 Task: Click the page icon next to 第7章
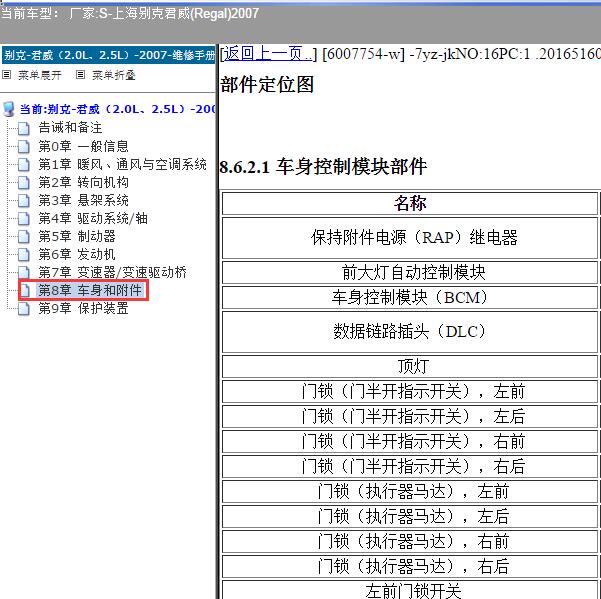24,272
